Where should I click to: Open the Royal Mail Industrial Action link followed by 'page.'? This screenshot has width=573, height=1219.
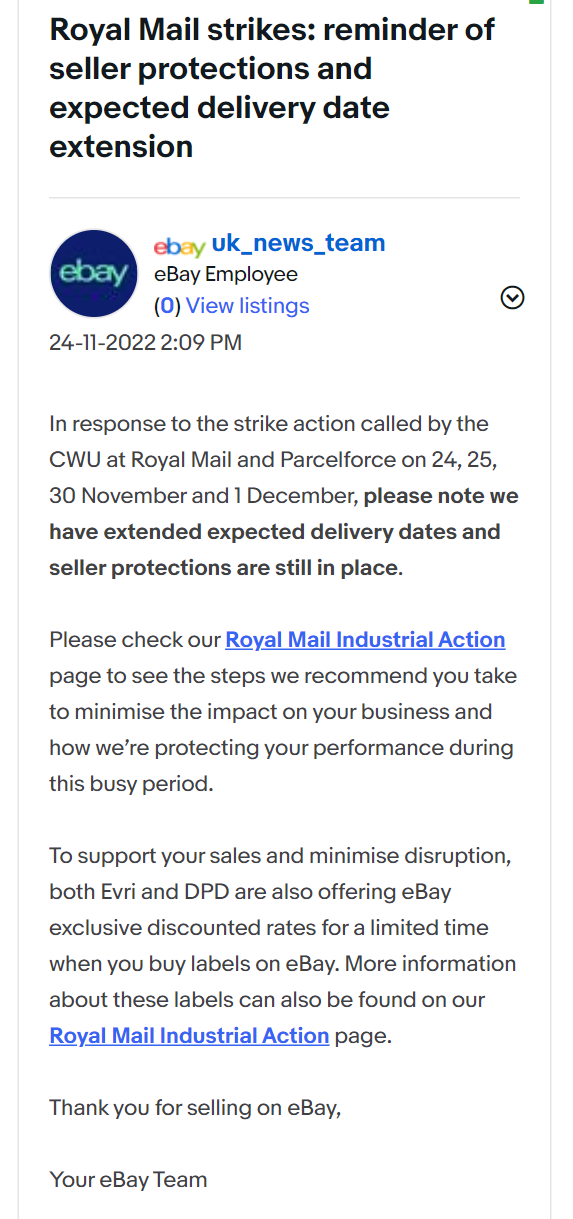189,1036
